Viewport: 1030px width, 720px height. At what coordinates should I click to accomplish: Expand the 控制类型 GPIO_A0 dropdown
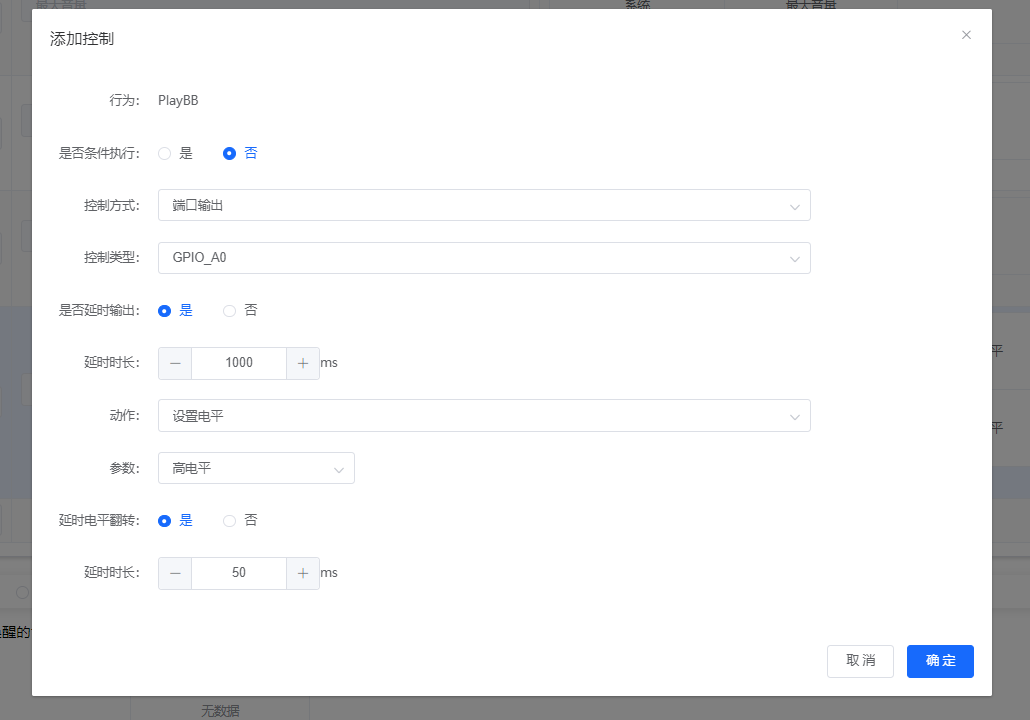click(483, 258)
